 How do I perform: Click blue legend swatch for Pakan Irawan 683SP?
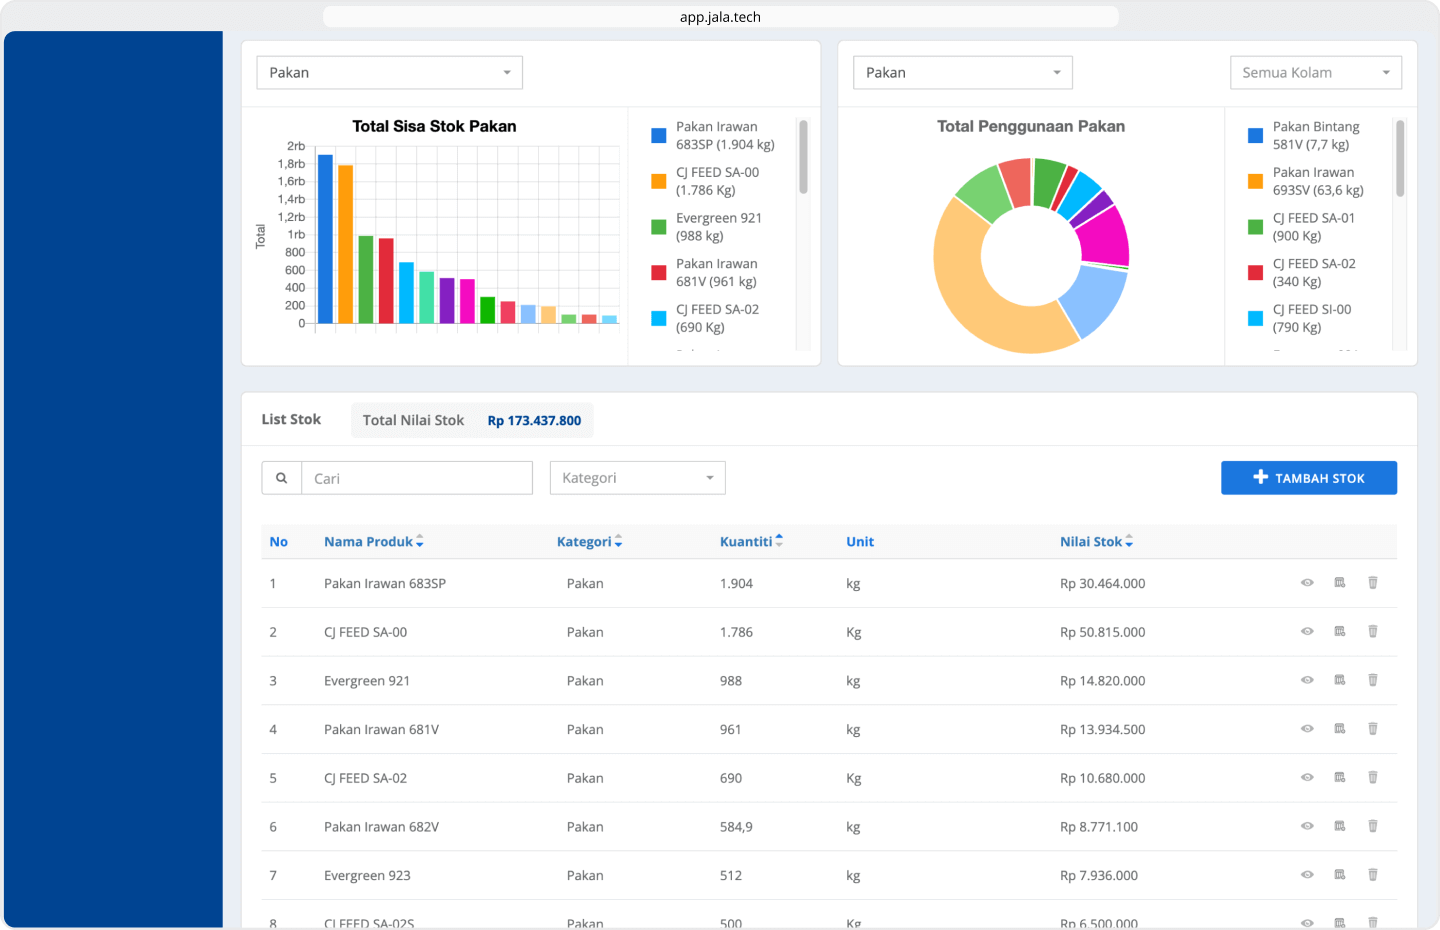658,136
